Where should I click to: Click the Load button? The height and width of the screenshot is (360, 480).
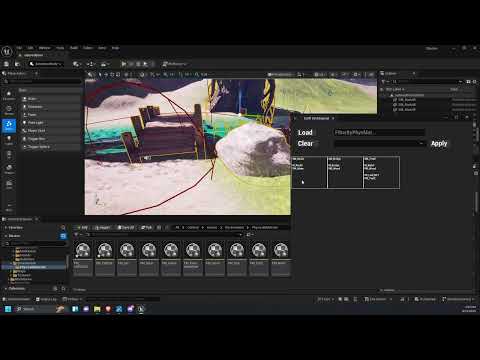(x=305, y=132)
